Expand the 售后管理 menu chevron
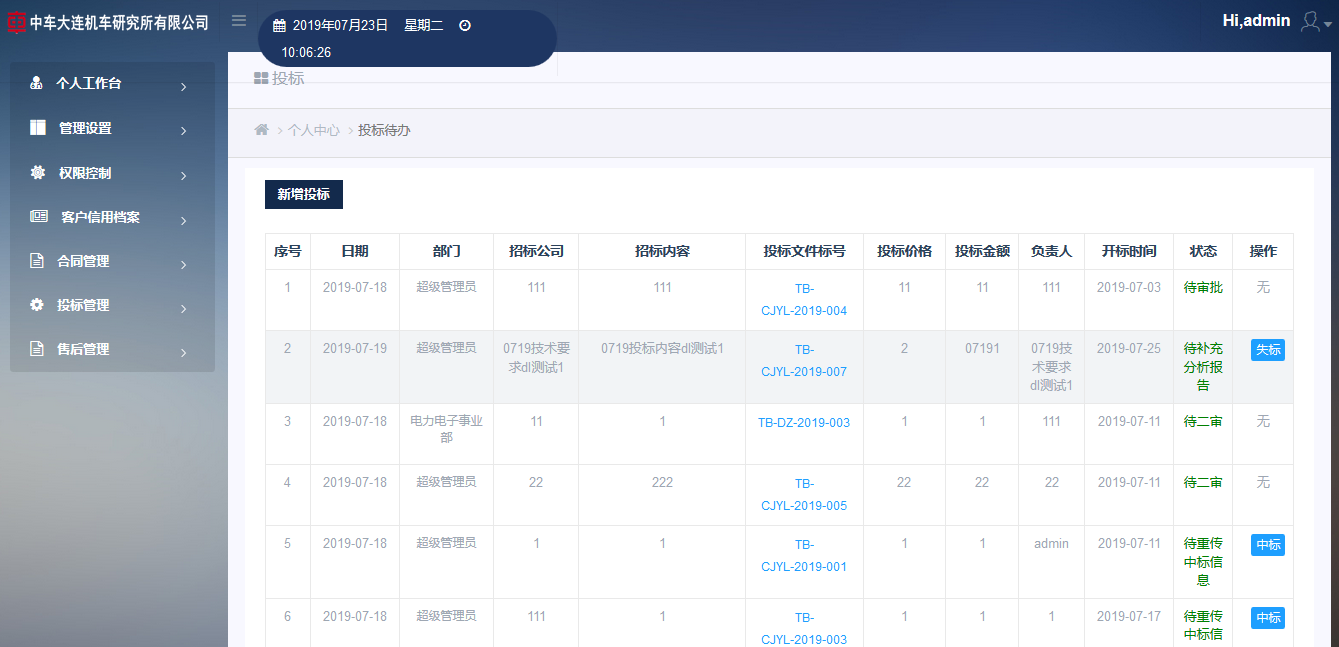The width and height of the screenshot is (1339, 647). click(184, 352)
